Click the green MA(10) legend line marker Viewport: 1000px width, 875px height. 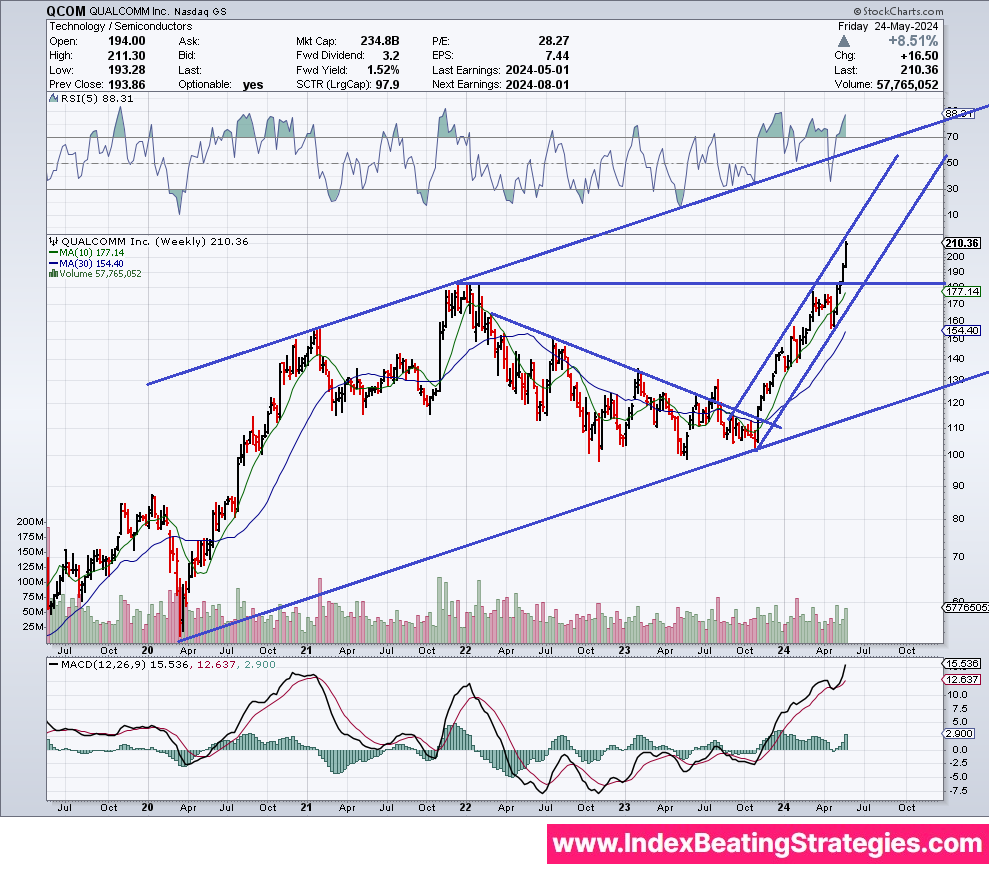(x=54, y=253)
